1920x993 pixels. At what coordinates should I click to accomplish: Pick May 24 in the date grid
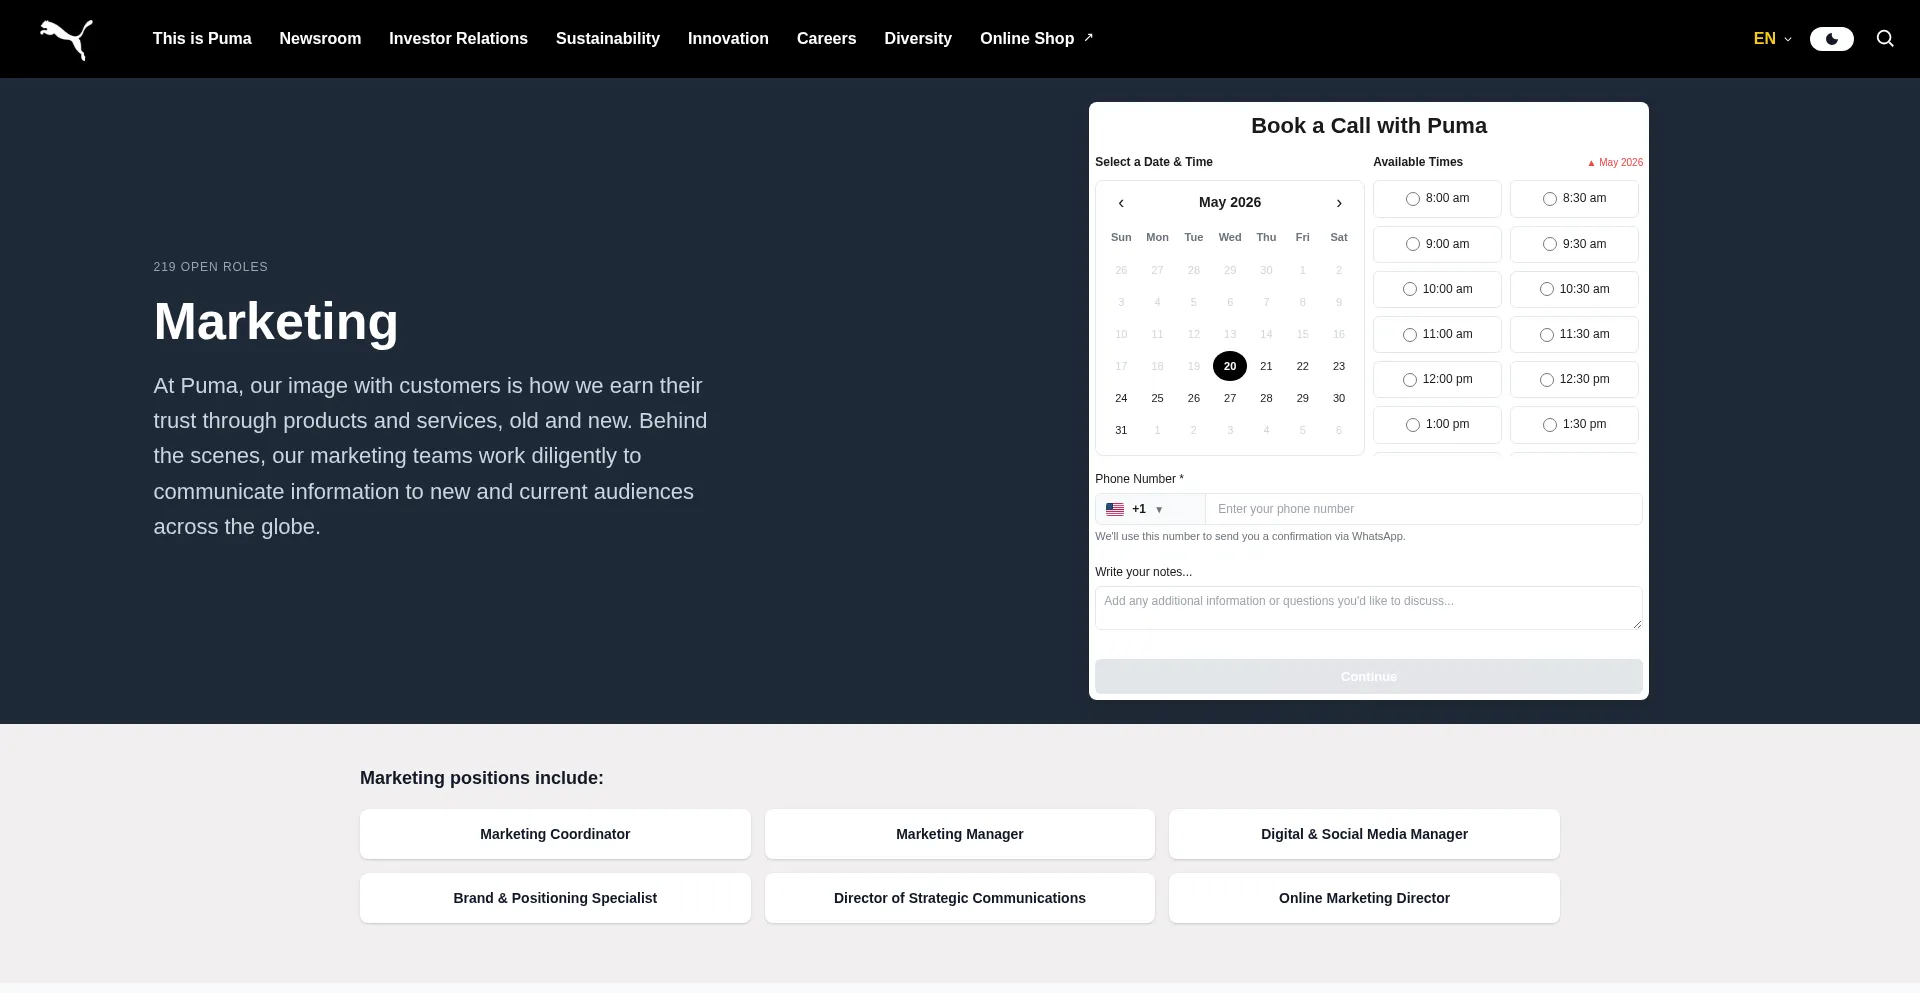click(1121, 398)
